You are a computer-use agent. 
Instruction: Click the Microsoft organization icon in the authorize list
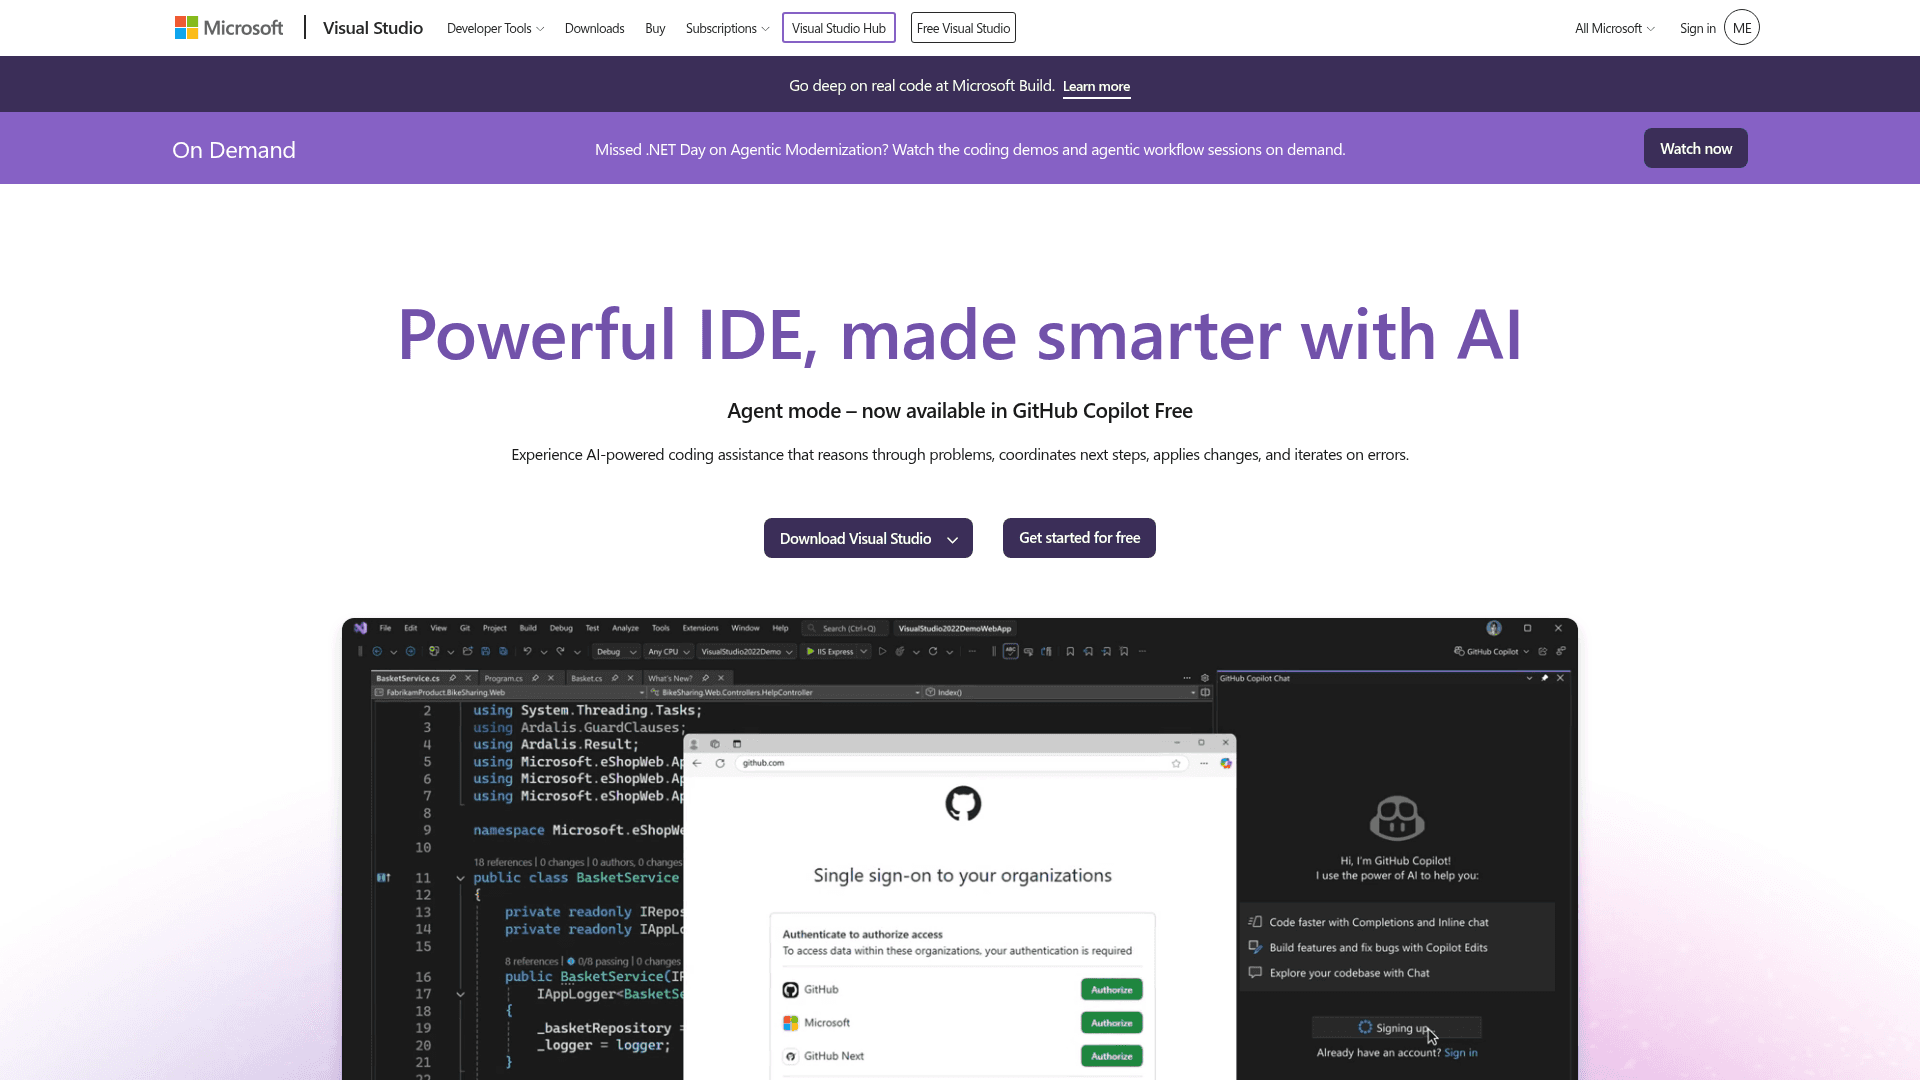pyautogui.click(x=790, y=1023)
